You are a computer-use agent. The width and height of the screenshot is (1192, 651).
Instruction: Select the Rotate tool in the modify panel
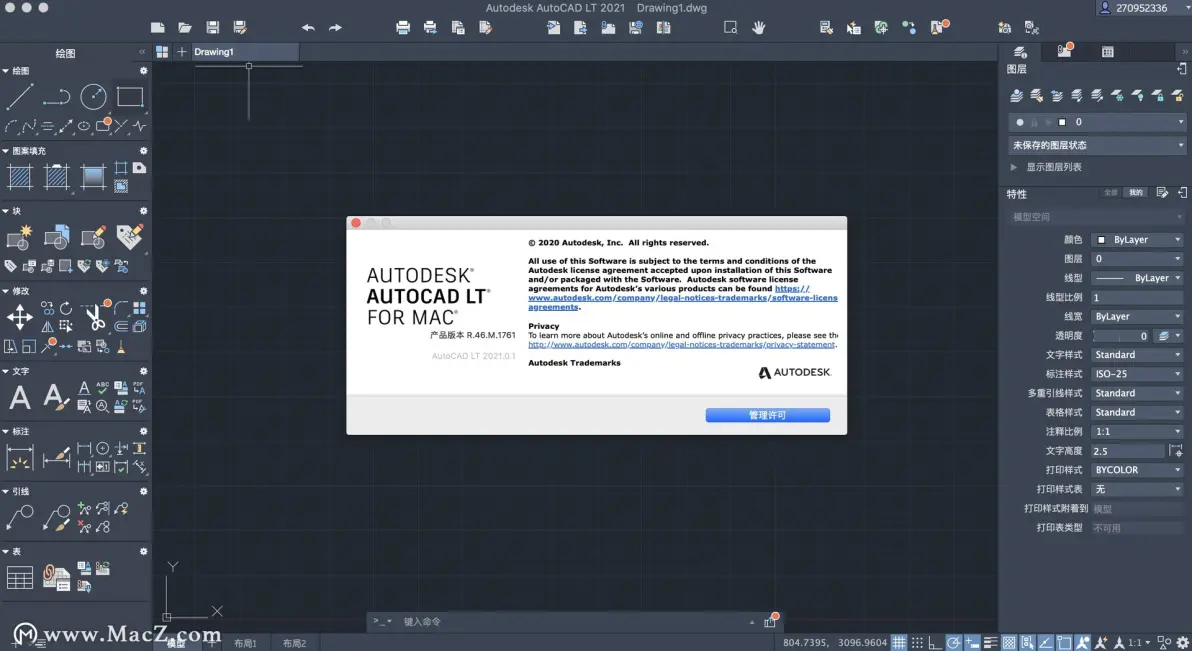pos(66,308)
